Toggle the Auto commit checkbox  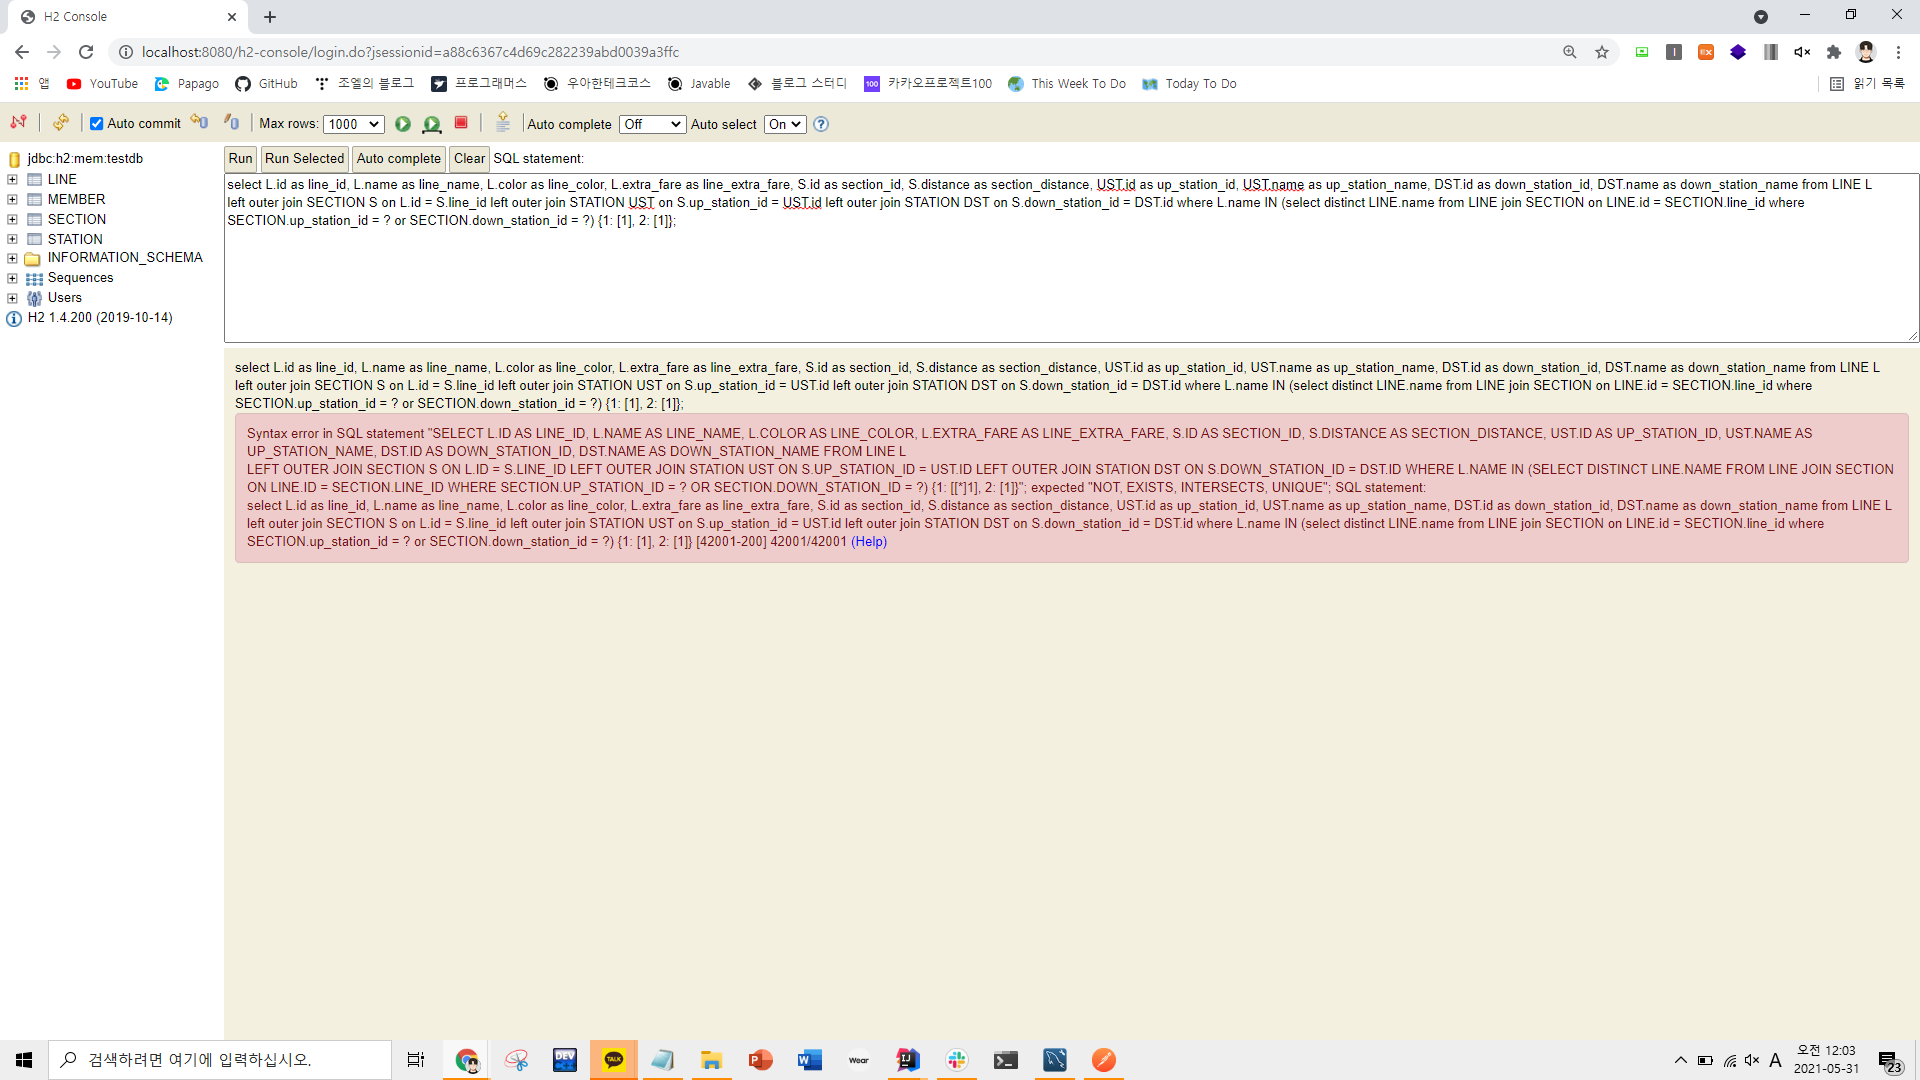(x=97, y=124)
